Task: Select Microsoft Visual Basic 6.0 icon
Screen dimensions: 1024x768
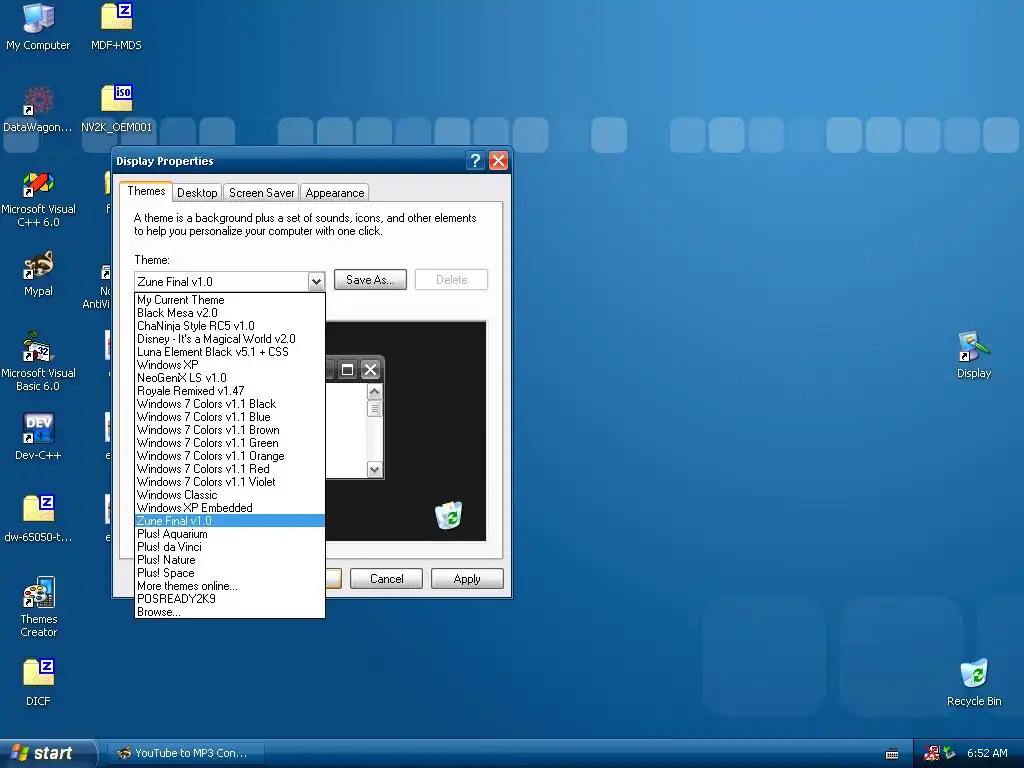Action: 38,362
